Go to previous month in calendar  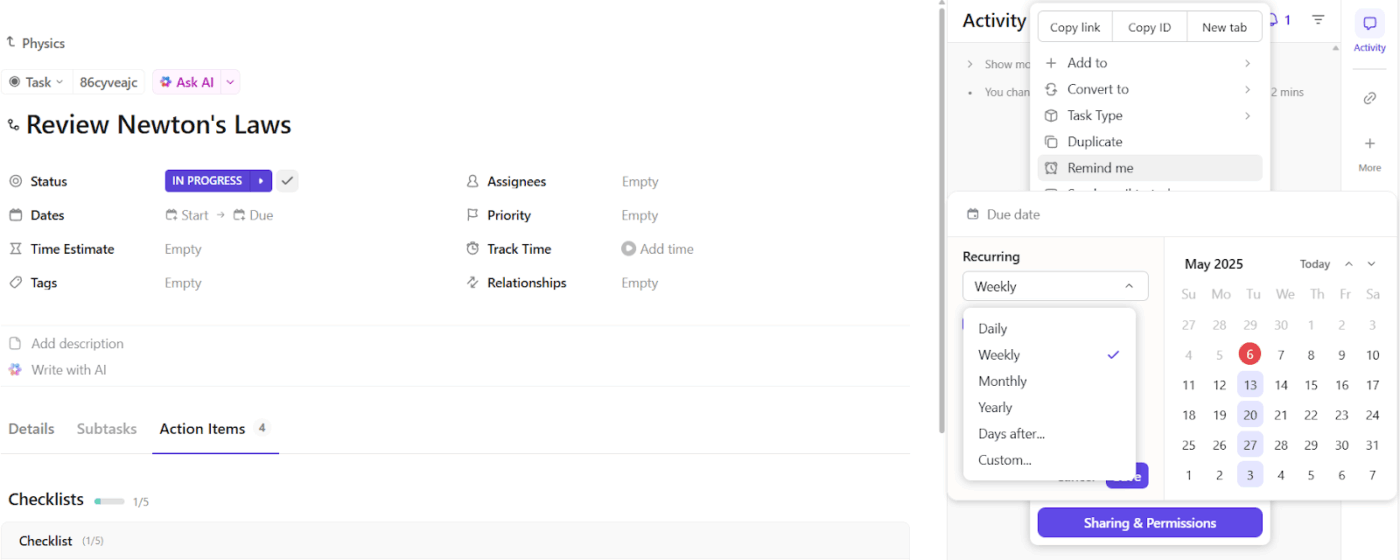[x=1348, y=264]
